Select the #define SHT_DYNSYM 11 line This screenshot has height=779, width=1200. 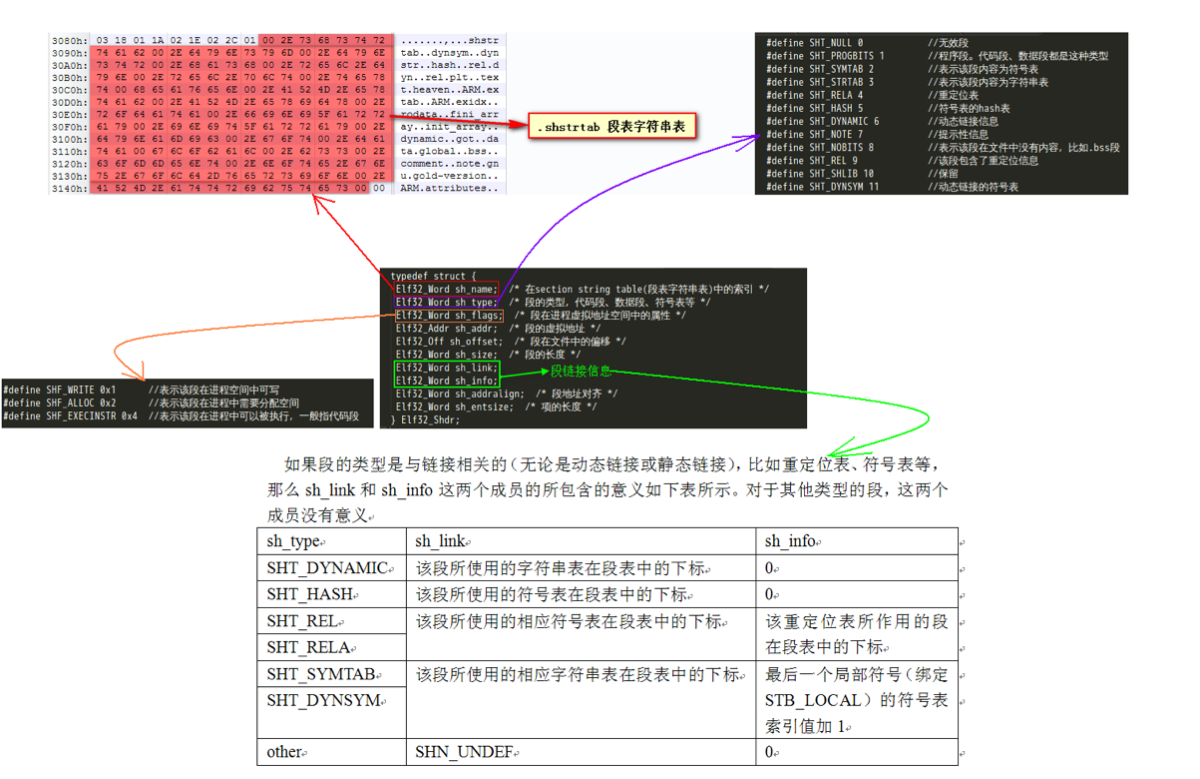tap(820, 186)
